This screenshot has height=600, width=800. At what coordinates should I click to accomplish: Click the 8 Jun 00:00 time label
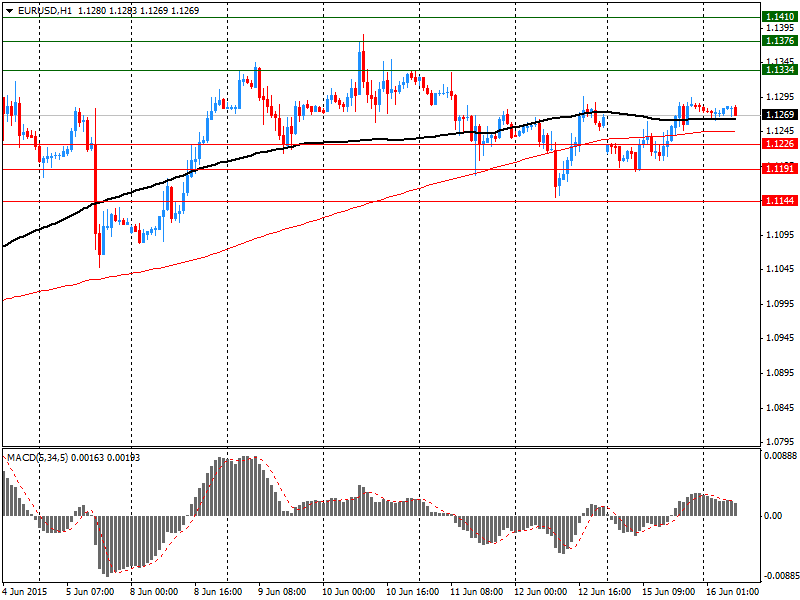[x=154, y=592]
